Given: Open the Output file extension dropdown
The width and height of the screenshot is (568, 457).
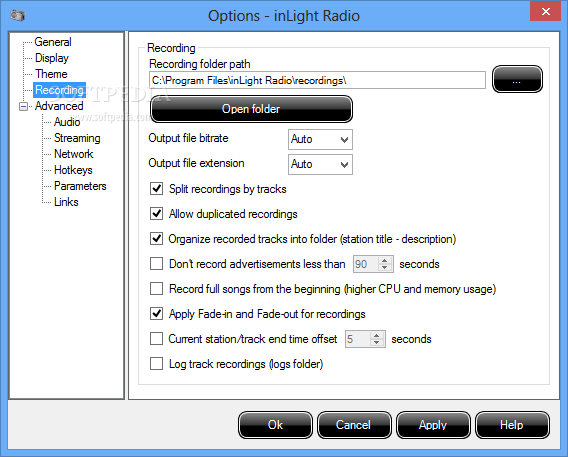Looking at the screenshot, I should point(320,164).
